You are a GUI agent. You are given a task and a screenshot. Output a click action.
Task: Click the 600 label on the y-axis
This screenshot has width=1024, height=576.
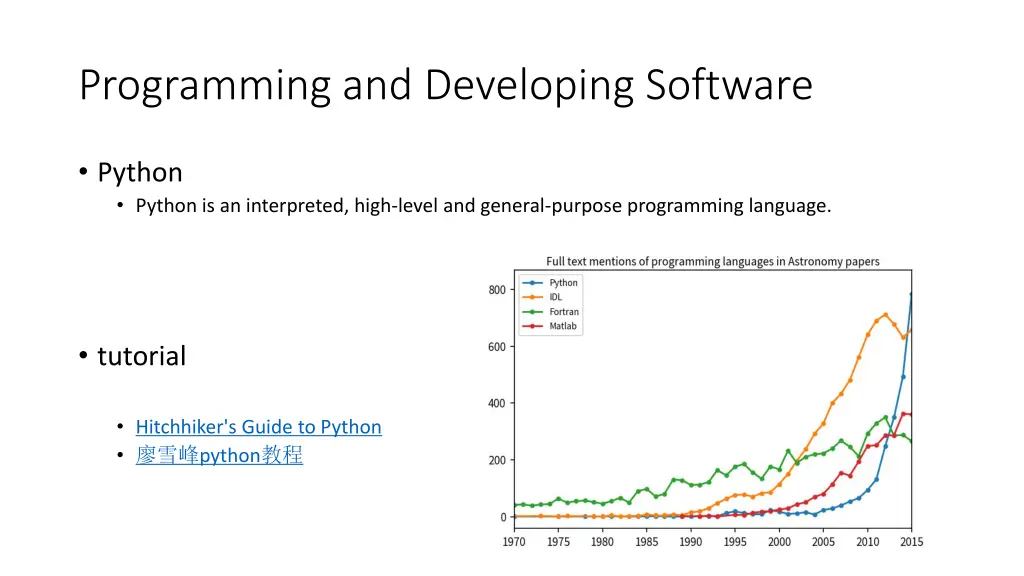[497, 347]
